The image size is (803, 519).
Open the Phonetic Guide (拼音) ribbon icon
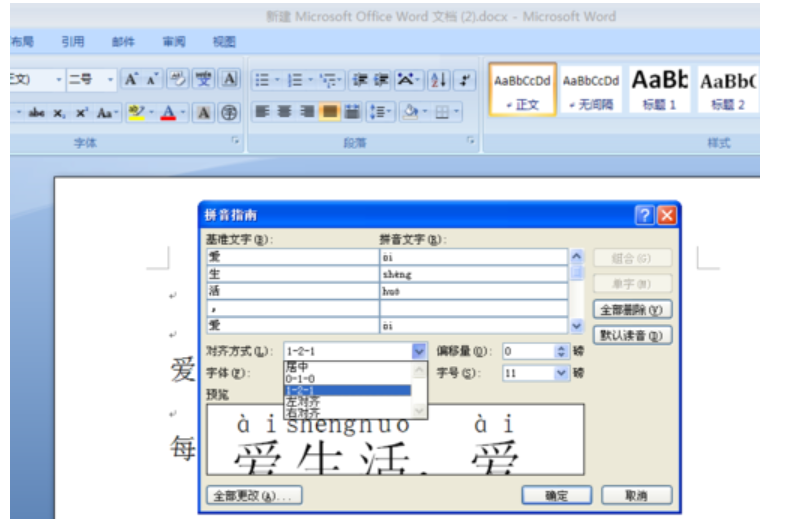(x=204, y=79)
